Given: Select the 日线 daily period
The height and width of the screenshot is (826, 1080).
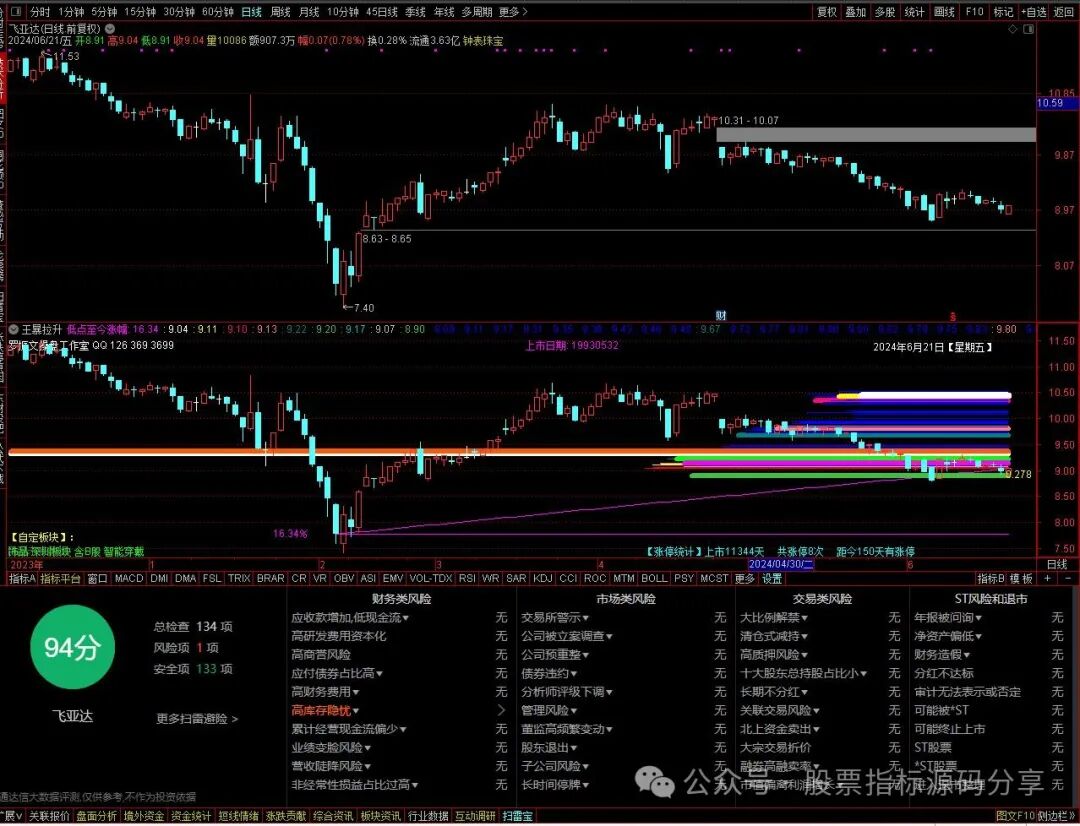Looking at the screenshot, I should pos(251,12).
